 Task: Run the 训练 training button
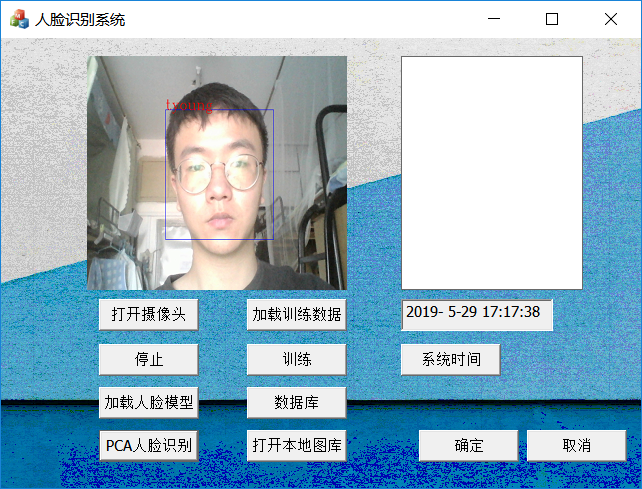click(x=296, y=360)
